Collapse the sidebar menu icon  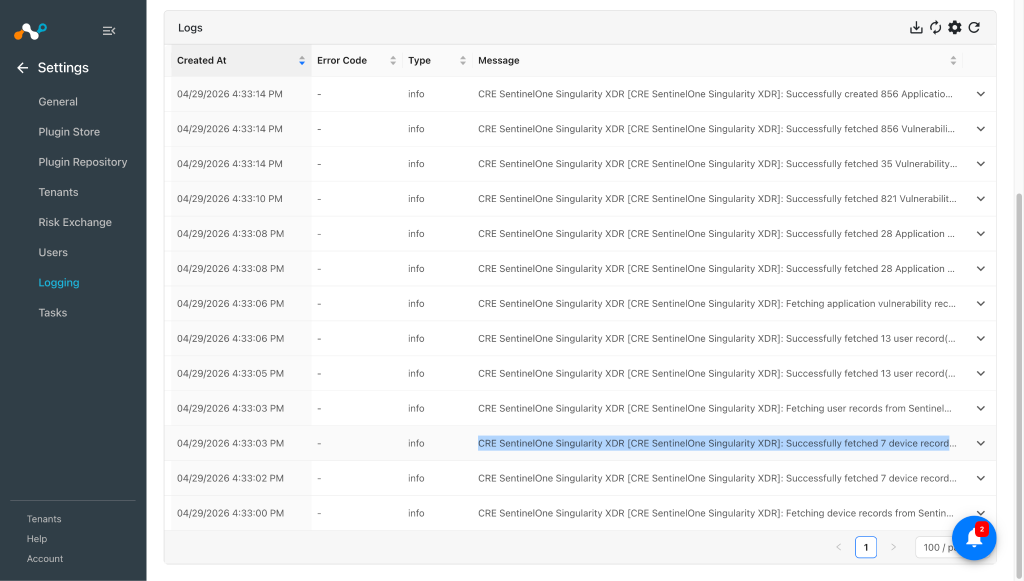(x=109, y=31)
